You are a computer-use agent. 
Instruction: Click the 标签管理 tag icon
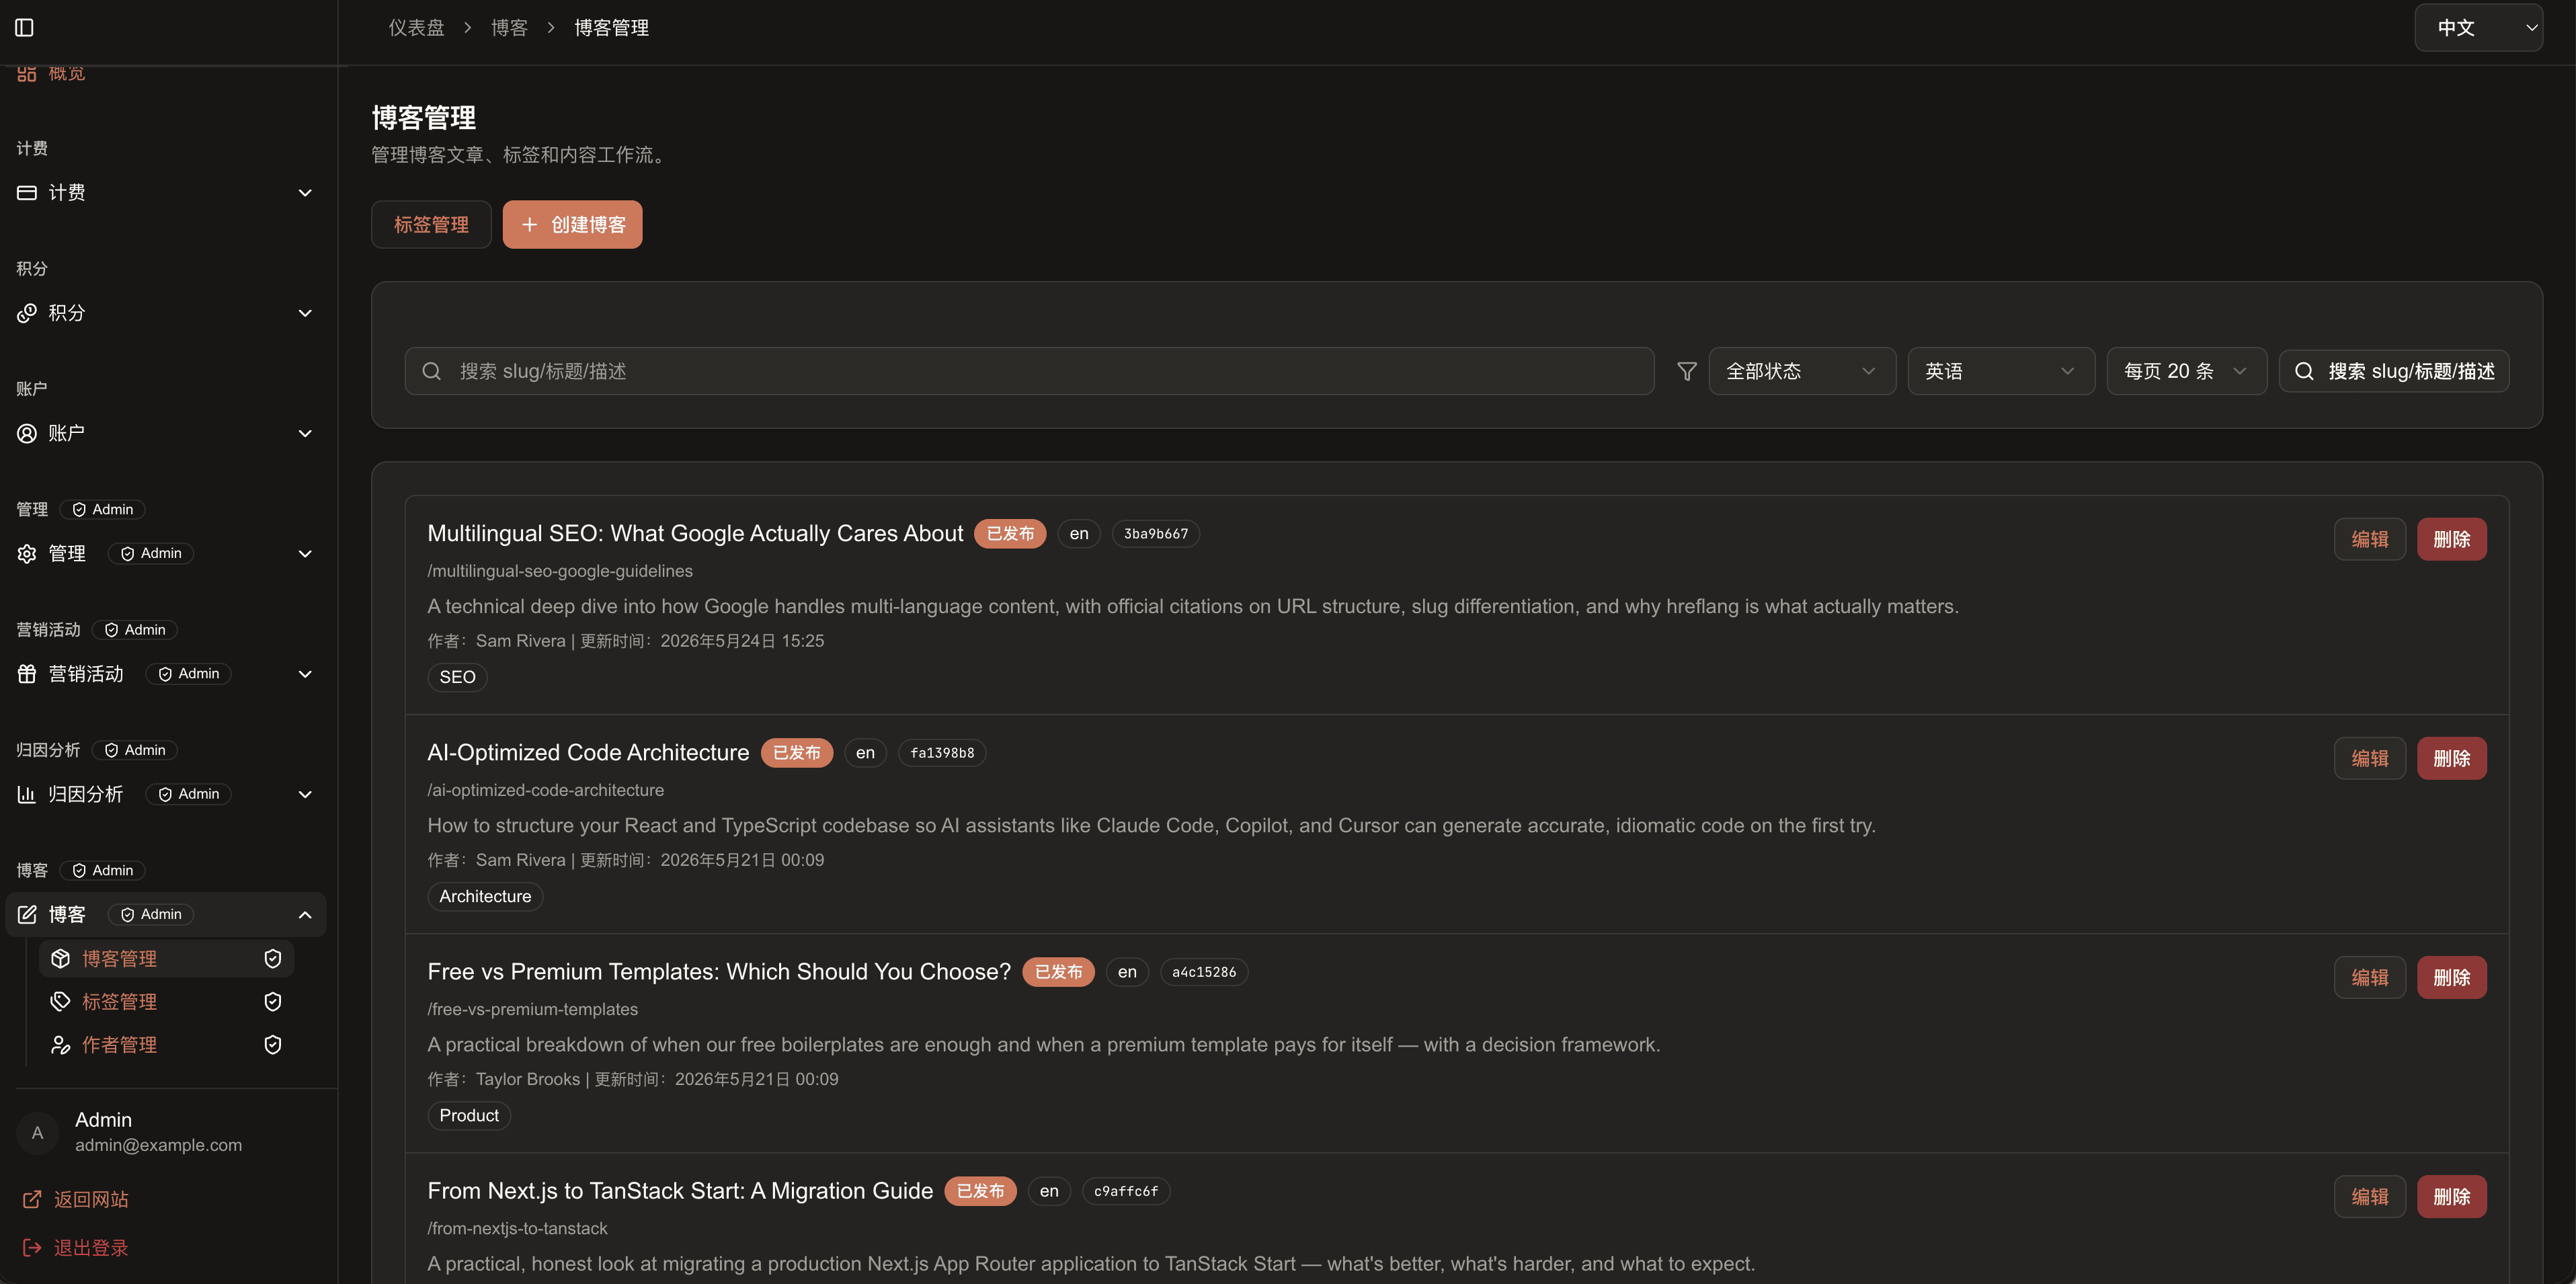click(61, 1002)
